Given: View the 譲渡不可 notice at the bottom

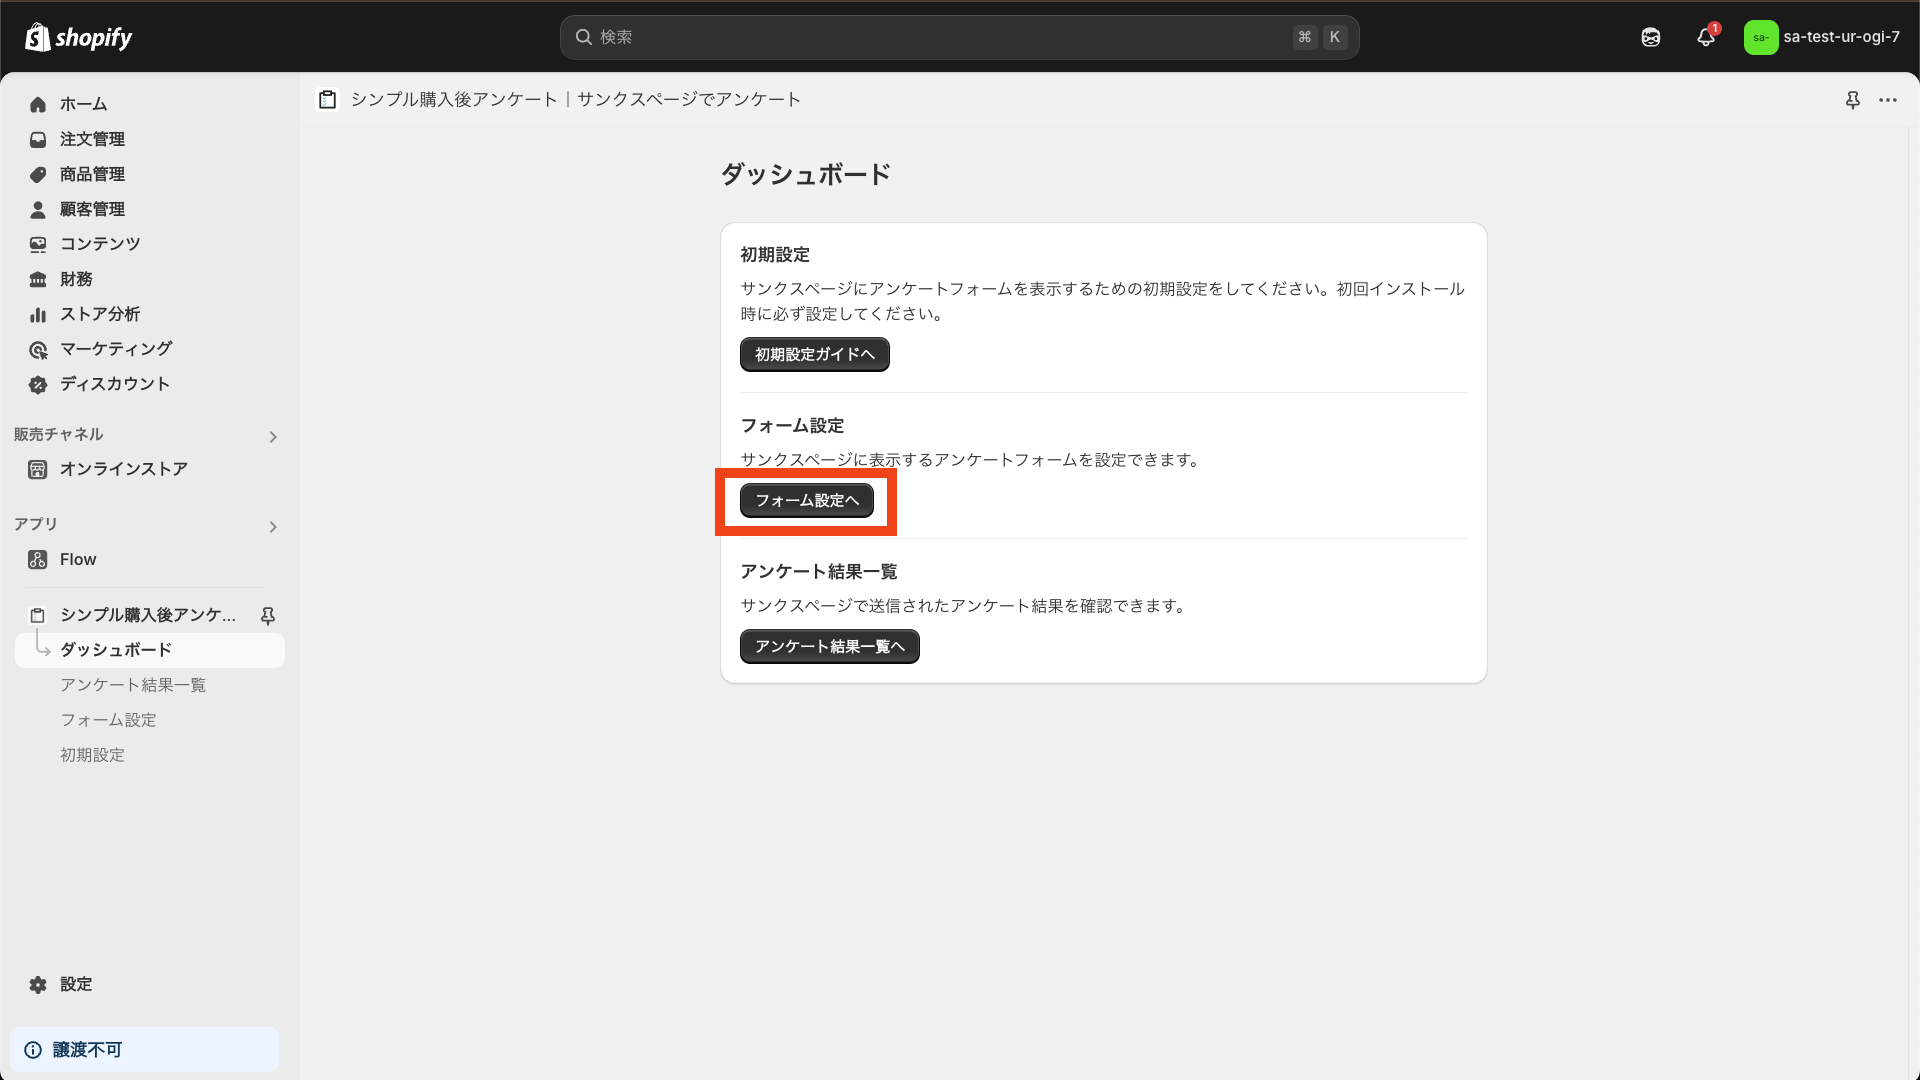Looking at the screenshot, I should pyautogui.click(x=87, y=1049).
